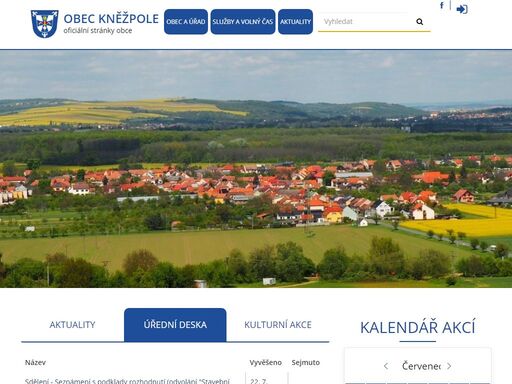Open the SLUŽBY A VOLNÝ ČAS menu
Screen dimensions: 512x384
pyautogui.click(x=243, y=22)
